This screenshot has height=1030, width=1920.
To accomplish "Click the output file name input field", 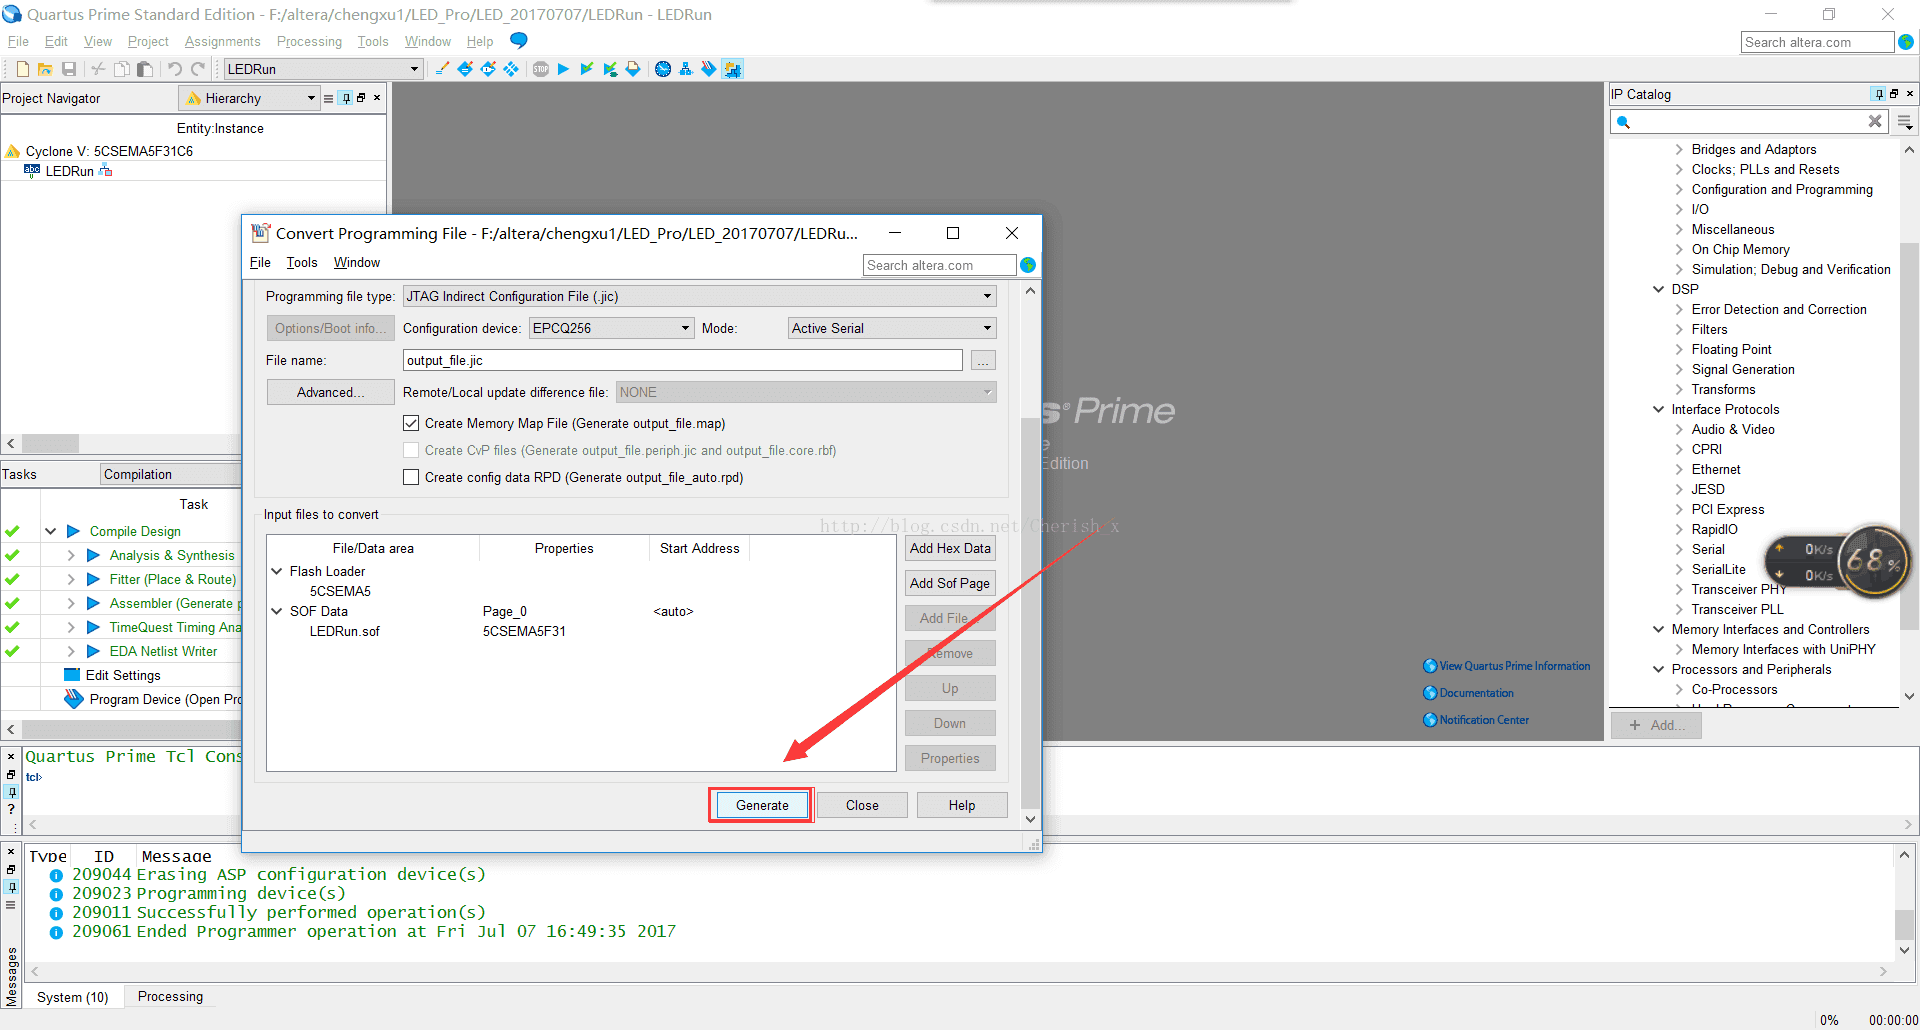I will coord(683,360).
